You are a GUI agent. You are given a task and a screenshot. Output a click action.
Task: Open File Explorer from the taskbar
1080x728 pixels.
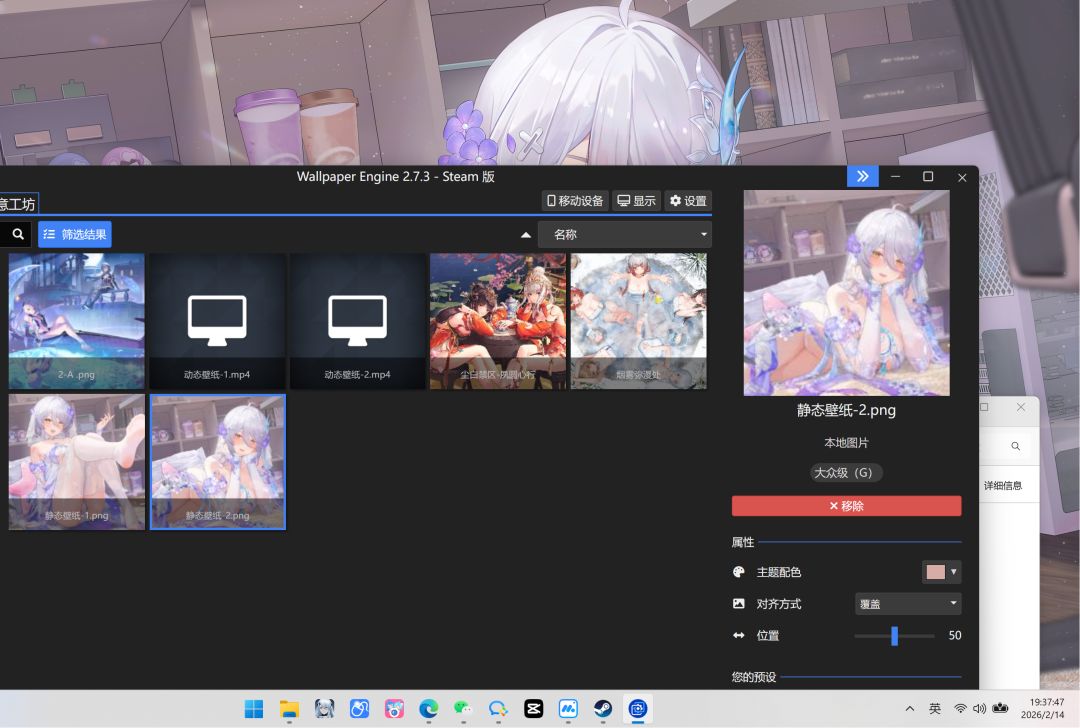pos(289,709)
